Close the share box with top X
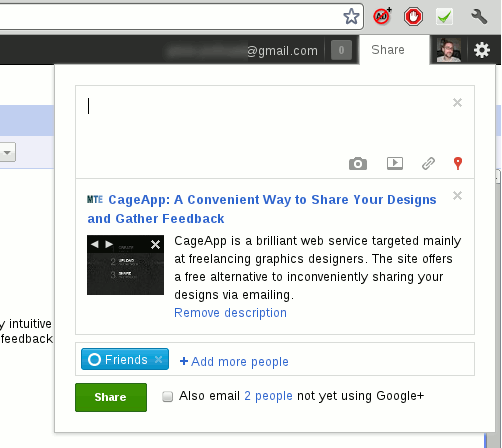Viewport: 502px width, 448px height. coord(457,103)
